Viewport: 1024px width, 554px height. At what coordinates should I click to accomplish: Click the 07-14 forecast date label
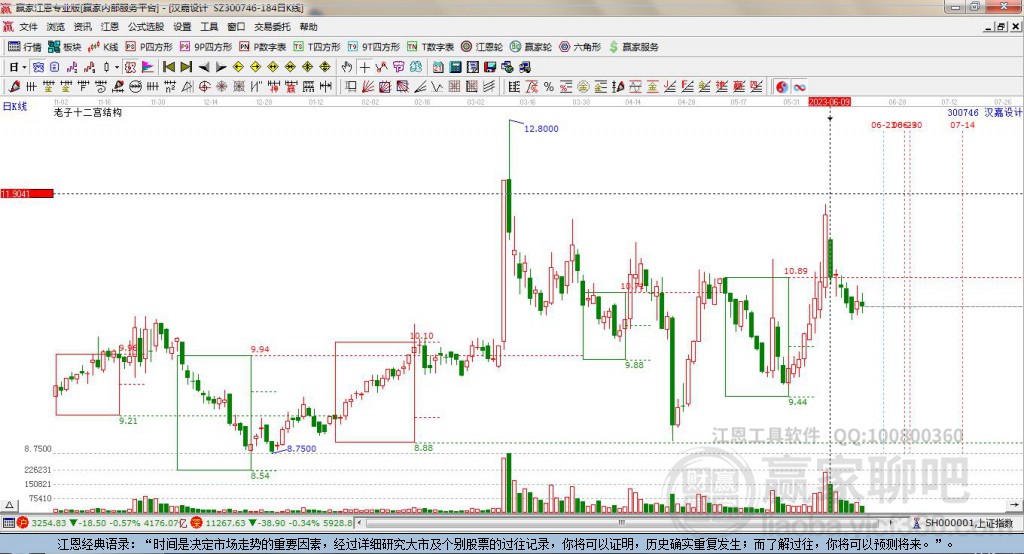[x=962, y=125]
